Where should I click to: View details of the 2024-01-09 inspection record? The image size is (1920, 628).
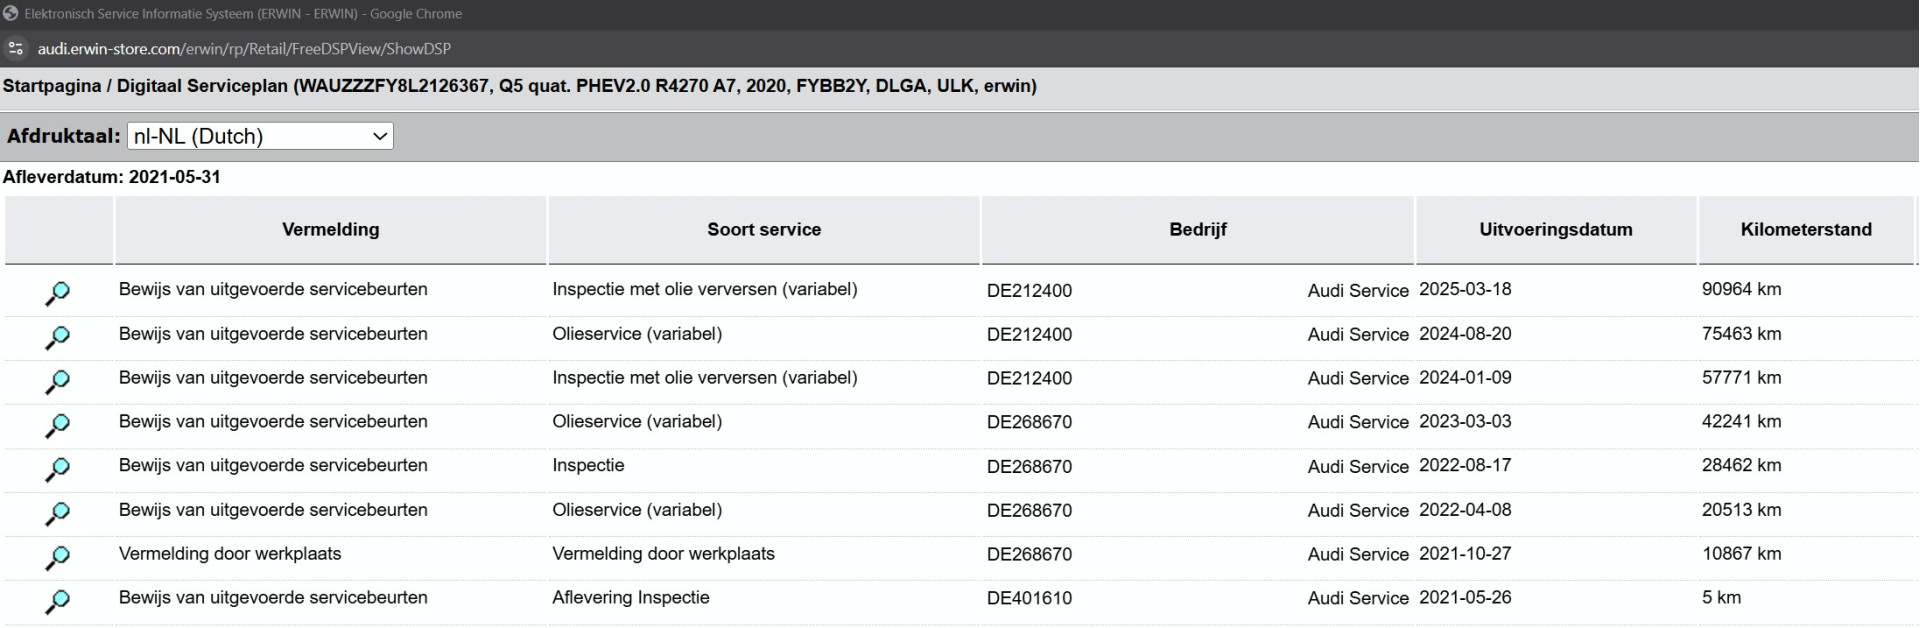[x=58, y=381]
